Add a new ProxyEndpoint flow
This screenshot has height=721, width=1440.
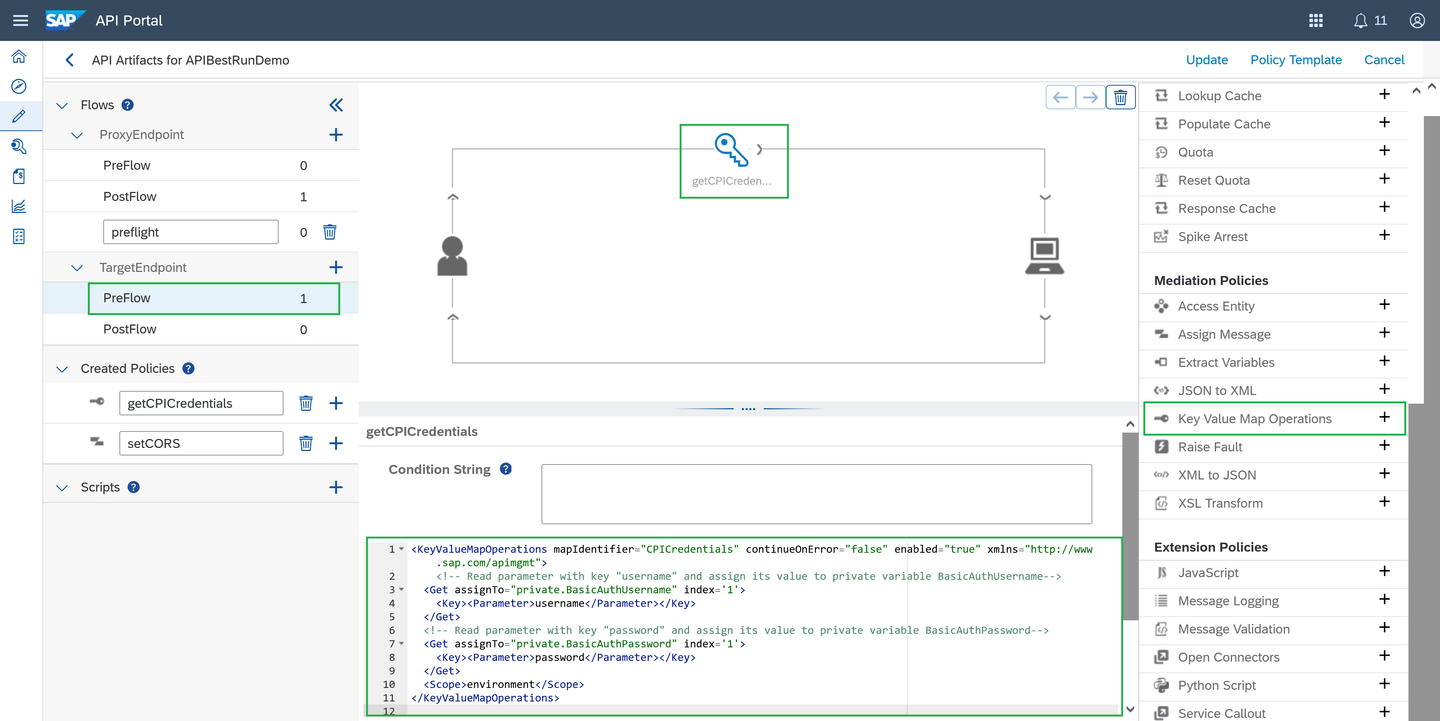pos(336,135)
